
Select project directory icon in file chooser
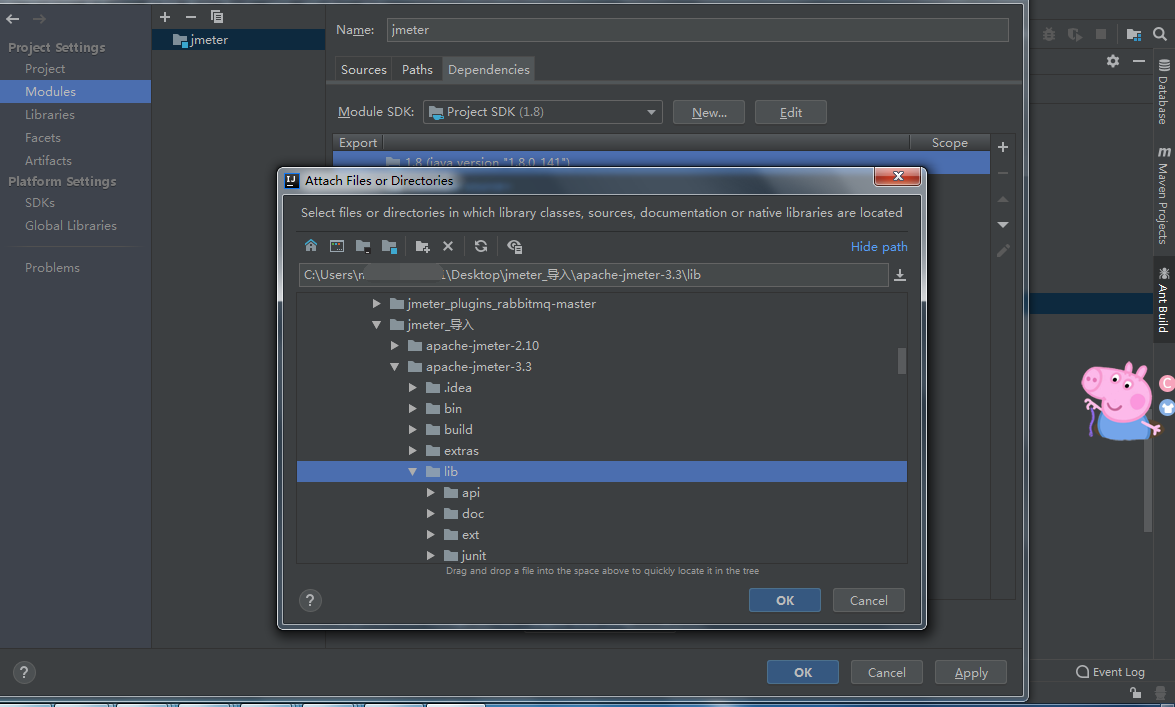pyautogui.click(x=363, y=246)
